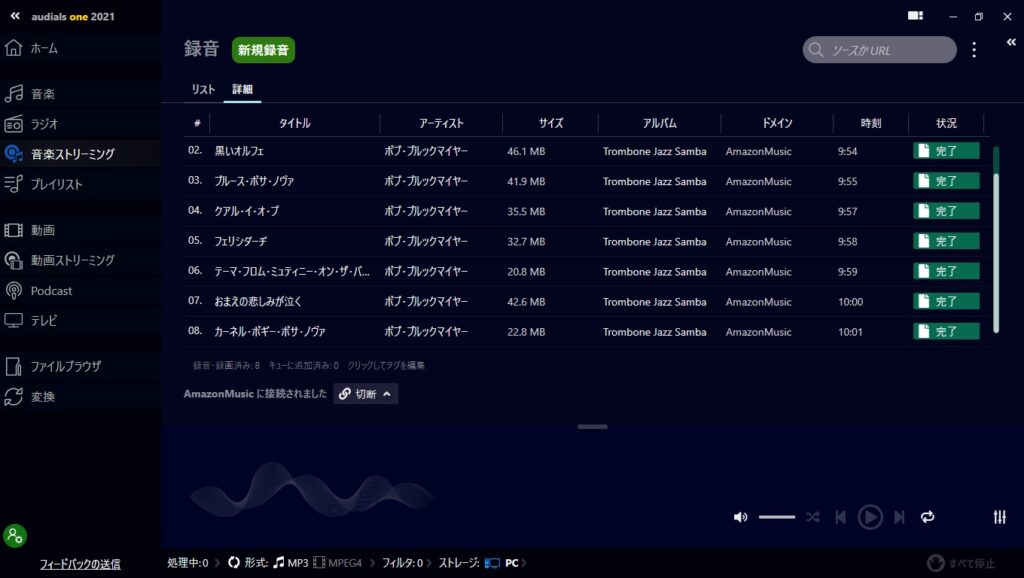Click the equalizer settings icon
Image resolution: width=1024 pixels, height=578 pixels.
999,517
